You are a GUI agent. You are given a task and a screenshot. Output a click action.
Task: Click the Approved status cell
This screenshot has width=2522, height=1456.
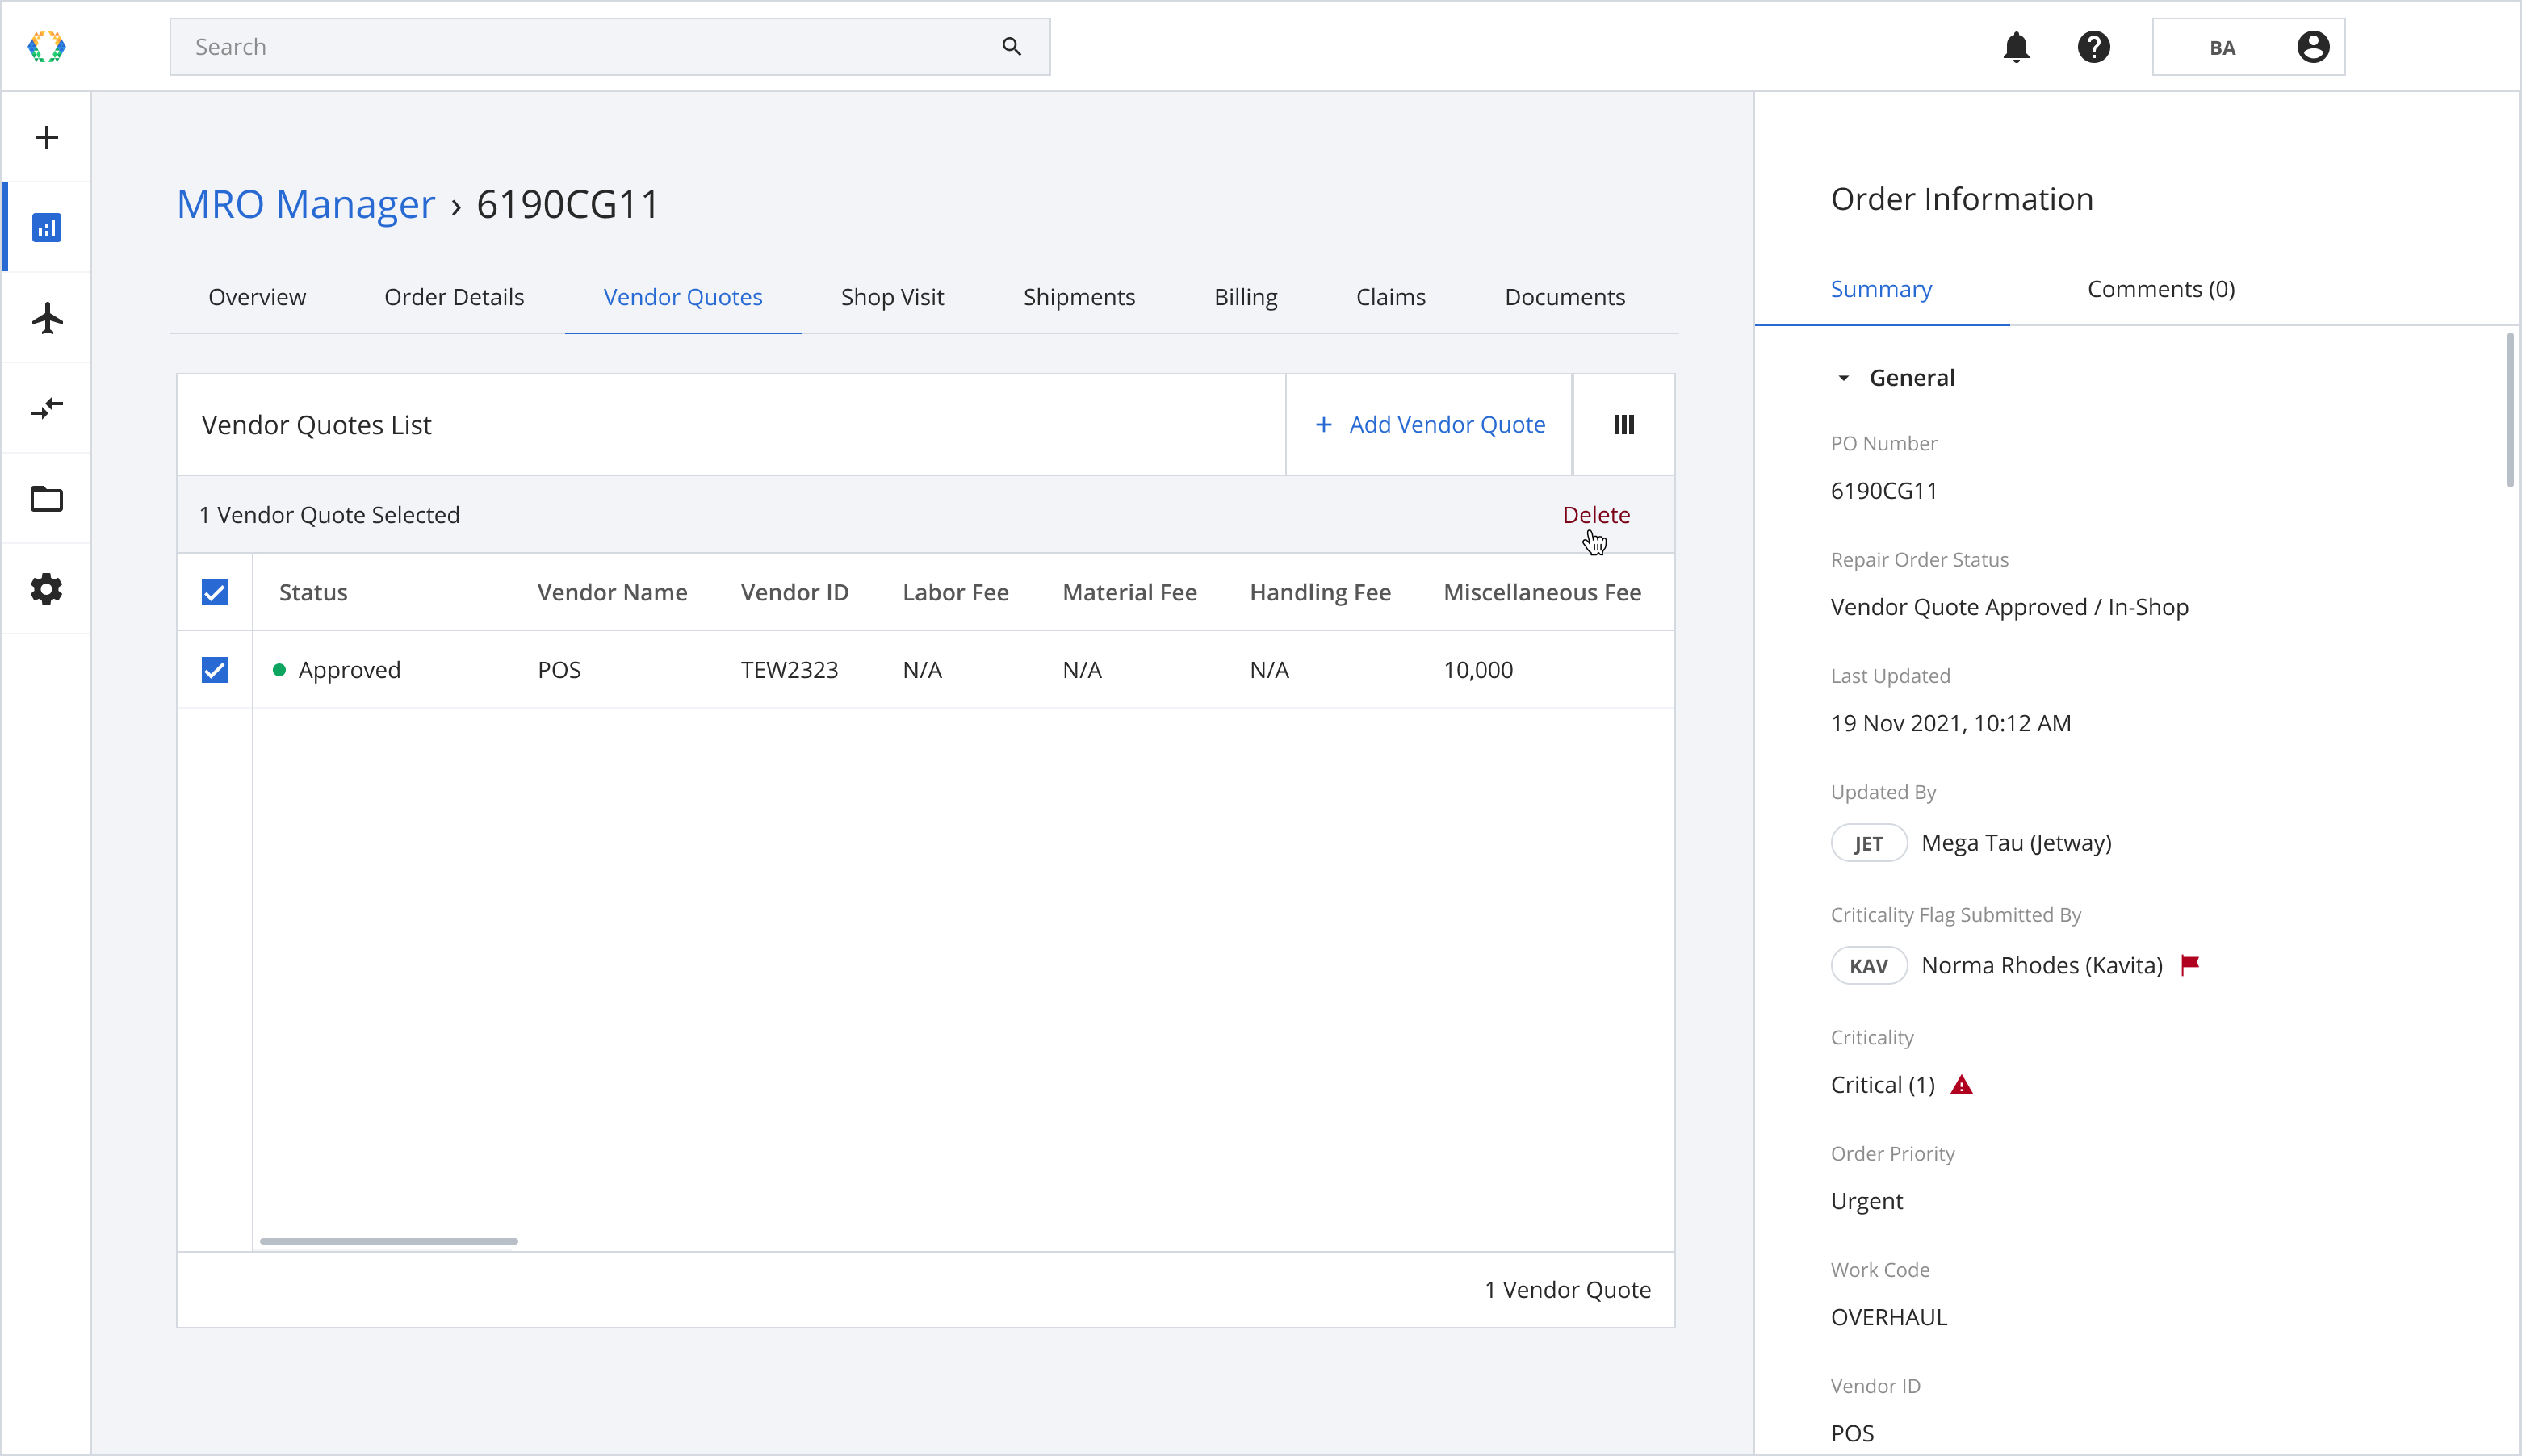(349, 670)
